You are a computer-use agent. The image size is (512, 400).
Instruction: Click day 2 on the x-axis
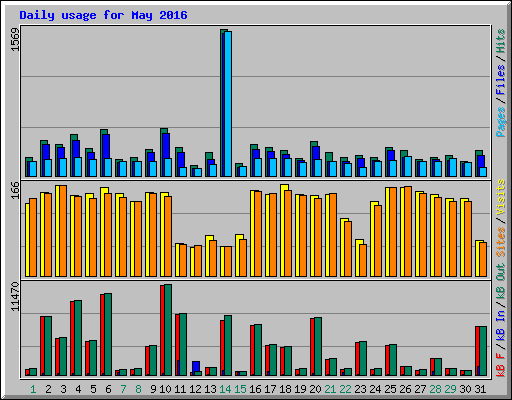pos(48,389)
